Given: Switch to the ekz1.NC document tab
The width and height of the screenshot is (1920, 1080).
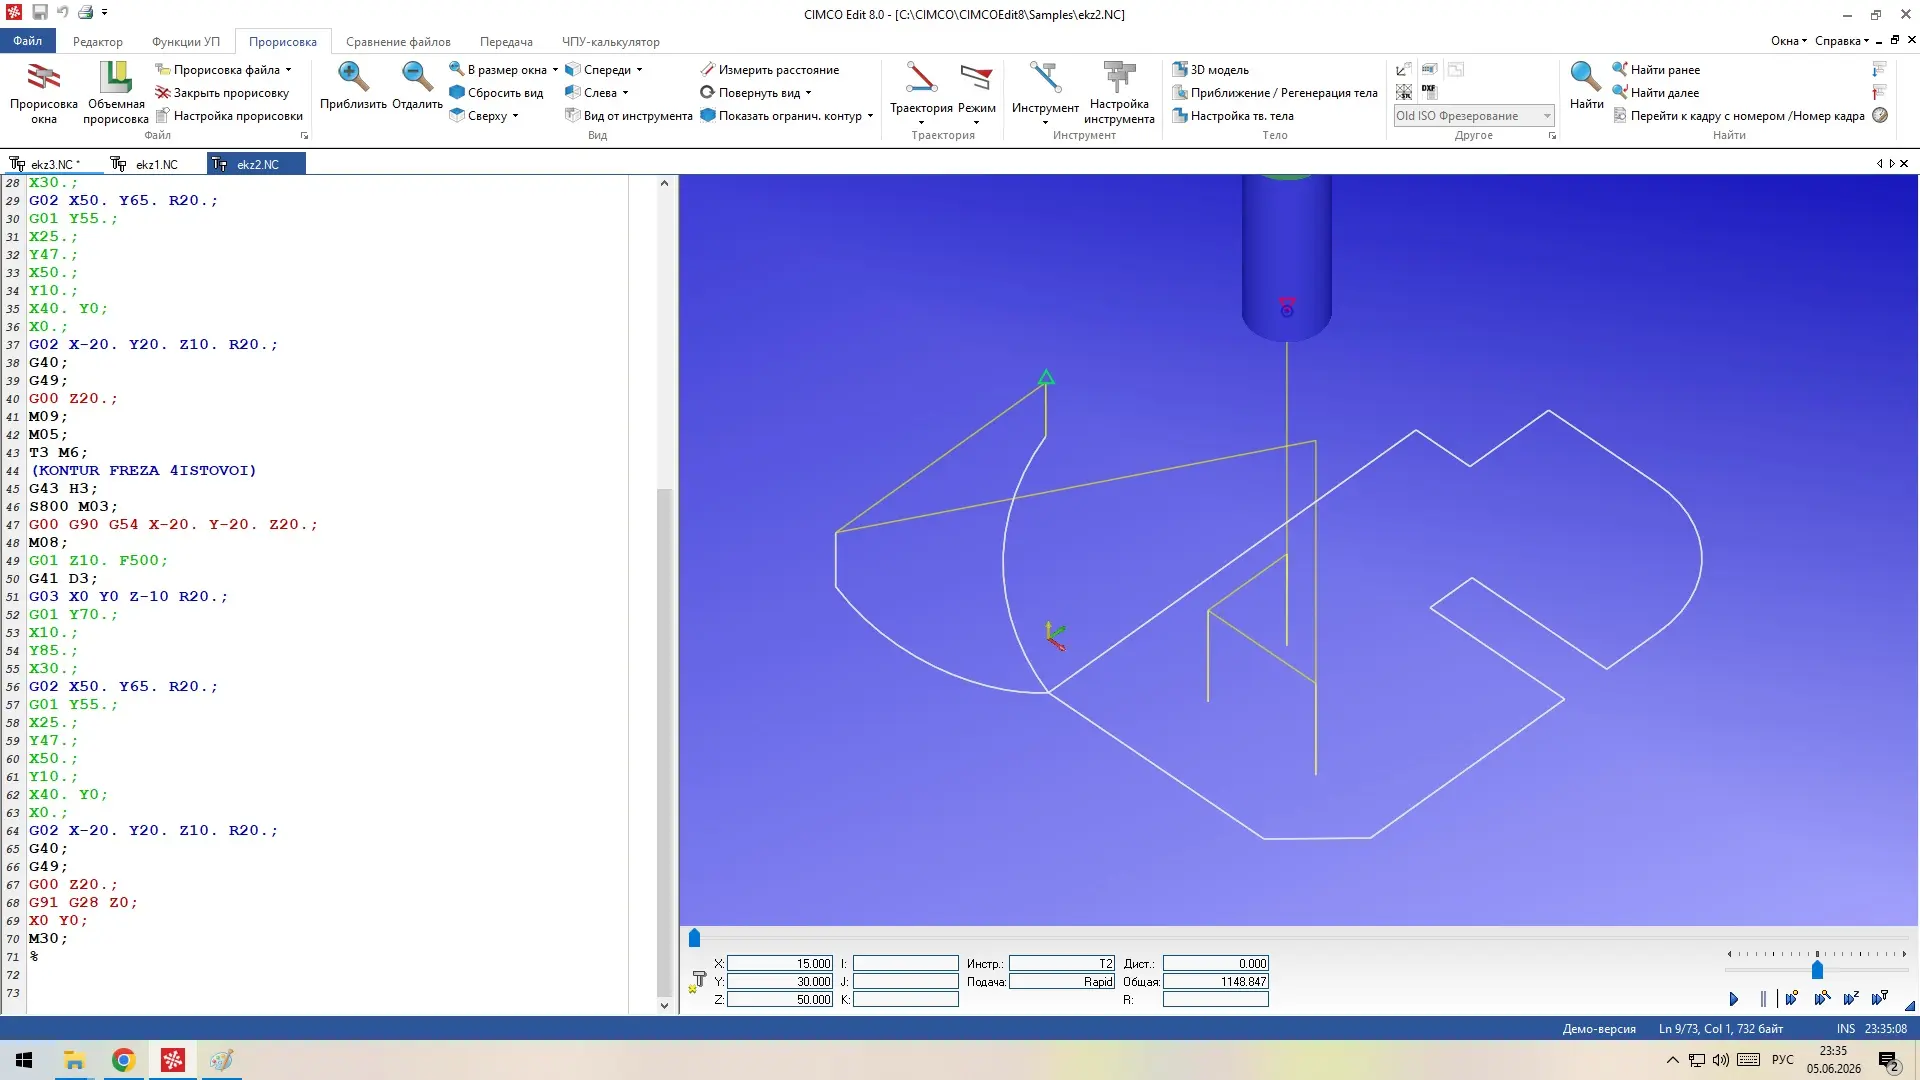Looking at the screenshot, I should [156, 164].
